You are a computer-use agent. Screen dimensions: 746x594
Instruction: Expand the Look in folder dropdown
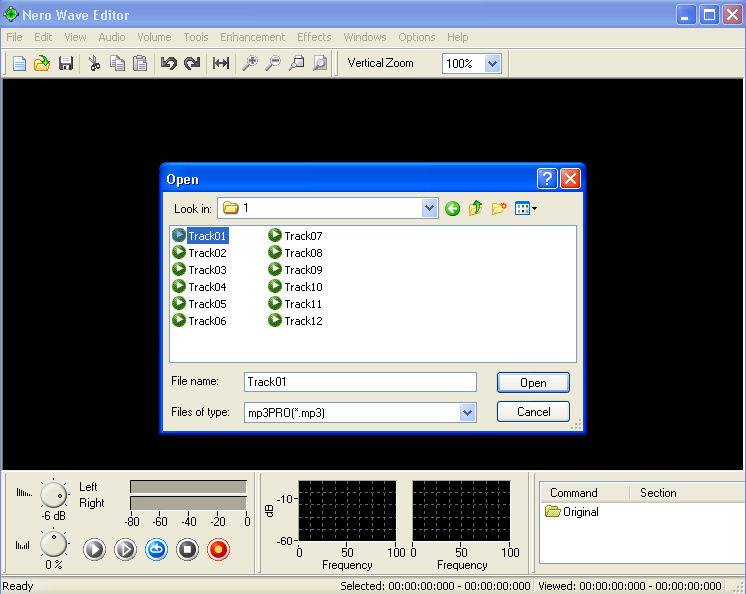429,208
